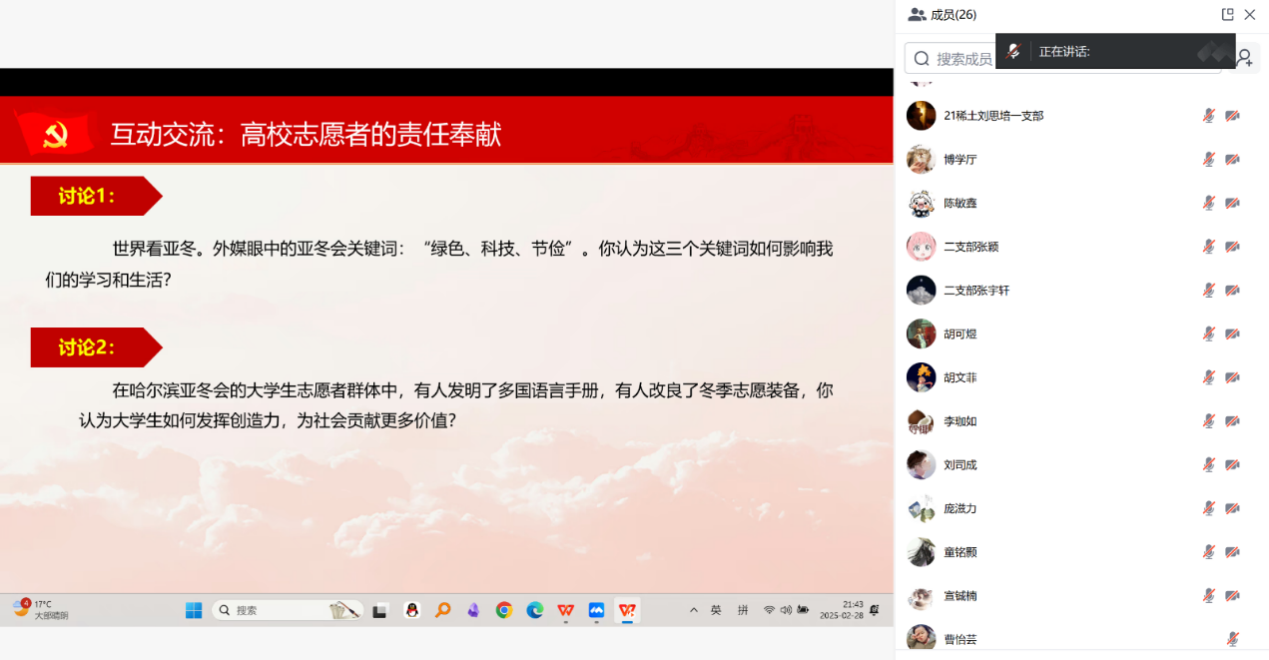Open the 拼 input method options

click(x=743, y=610)
